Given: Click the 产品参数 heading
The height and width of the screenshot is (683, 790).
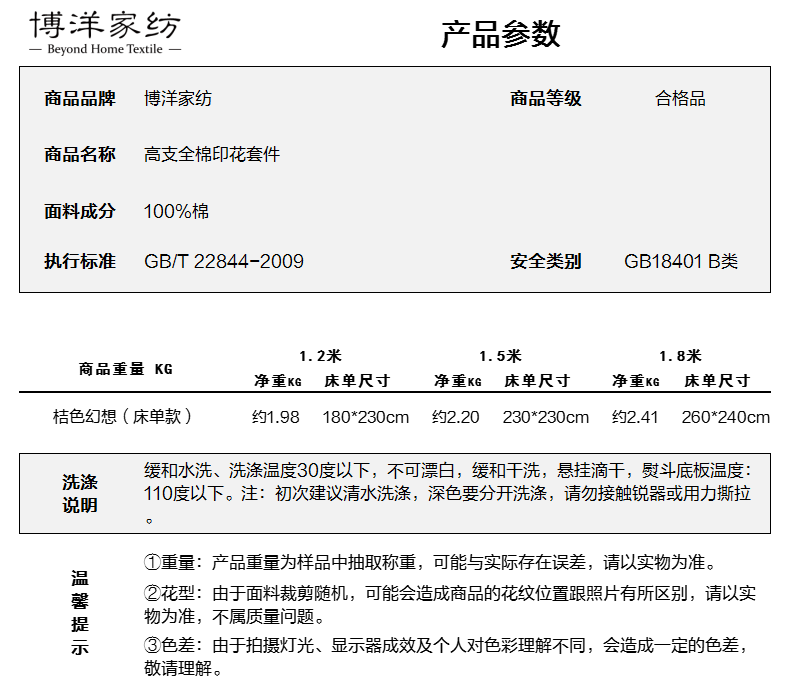Looking at the screenshot, I should pos(500,34).
